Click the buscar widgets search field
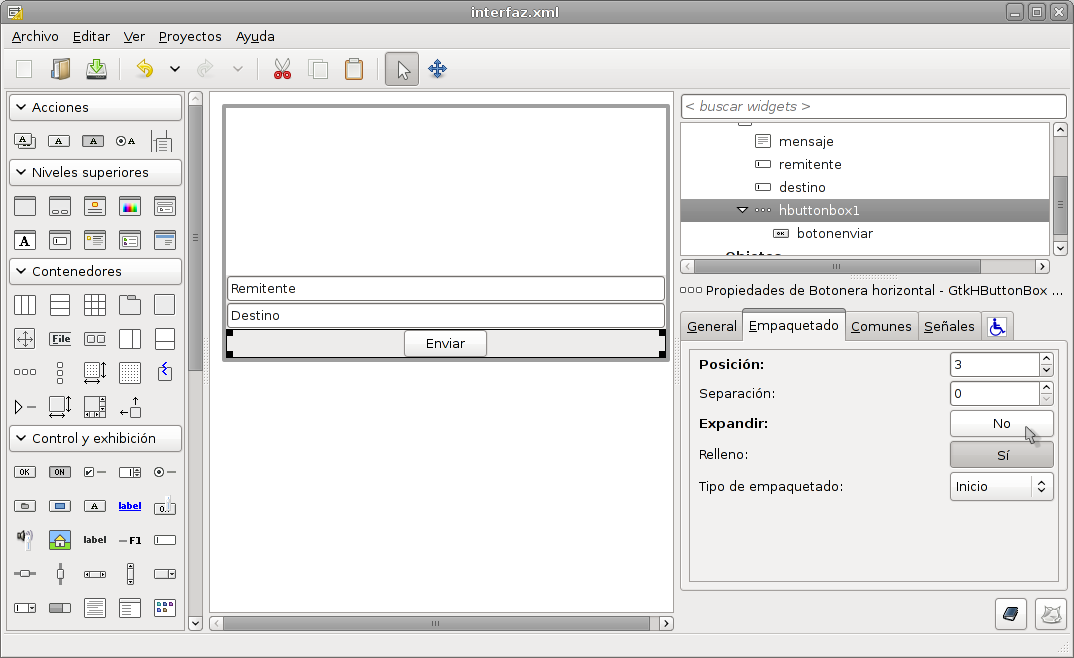This screenshot has width=1074, height=658. click(x=873, y=107)
